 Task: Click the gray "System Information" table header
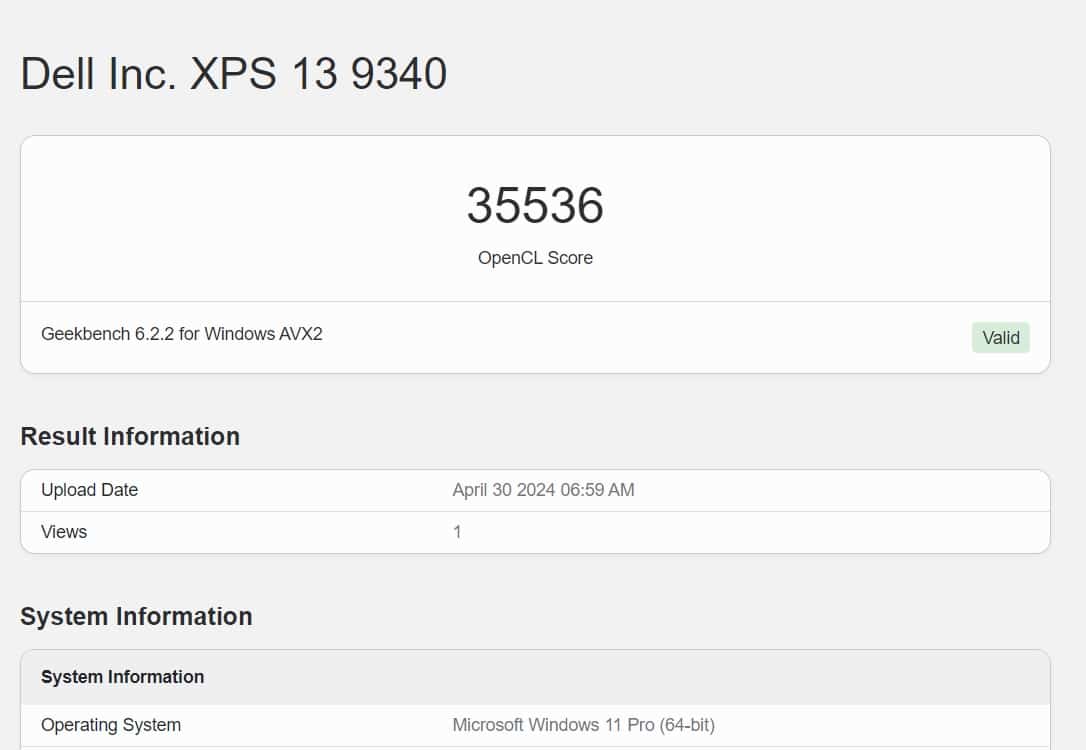122,677
